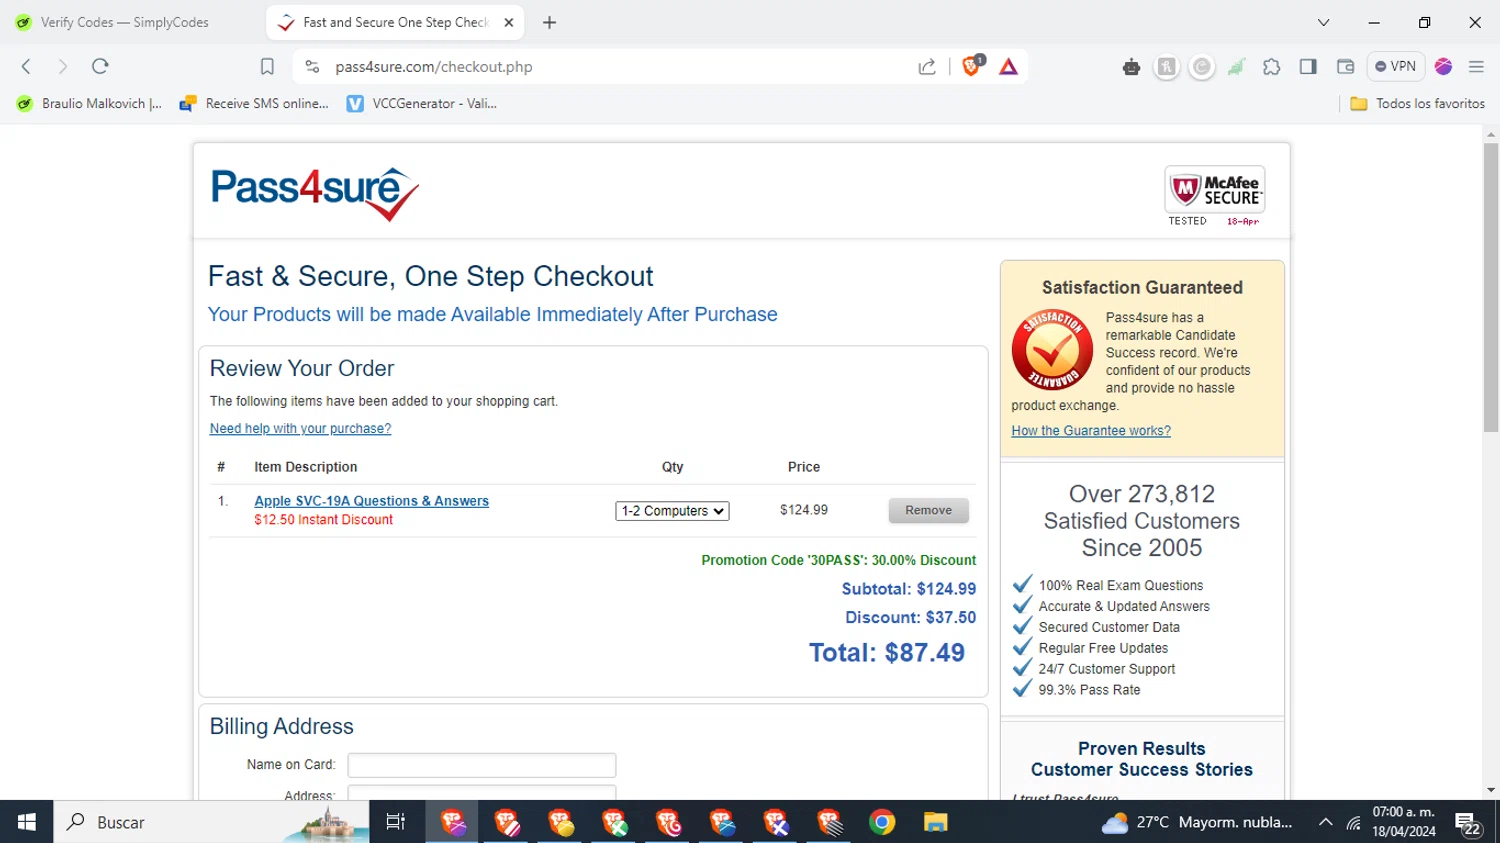
Task: Select the $12.50 Instant Discount text
Action: (323, 520)
